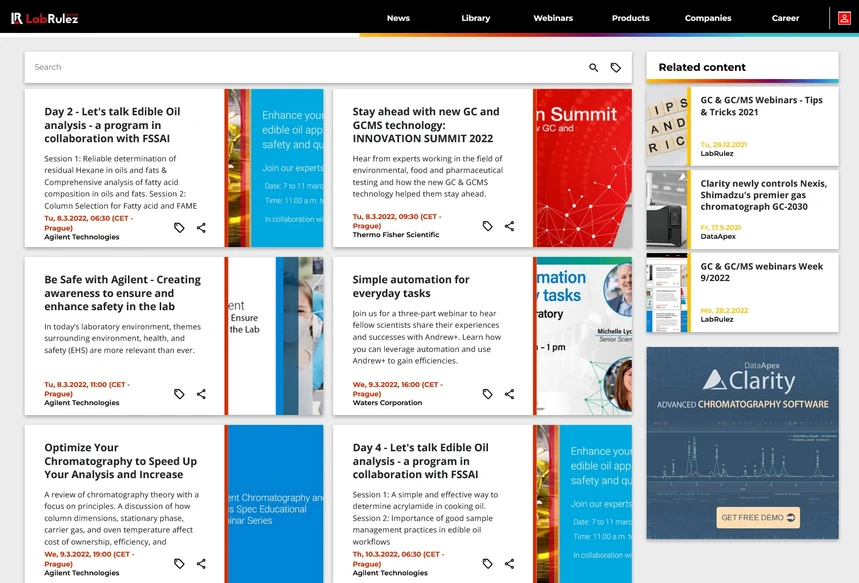Screen dimensions: 859x583
Task: Go to Webinars section
Action: (553, 18)
